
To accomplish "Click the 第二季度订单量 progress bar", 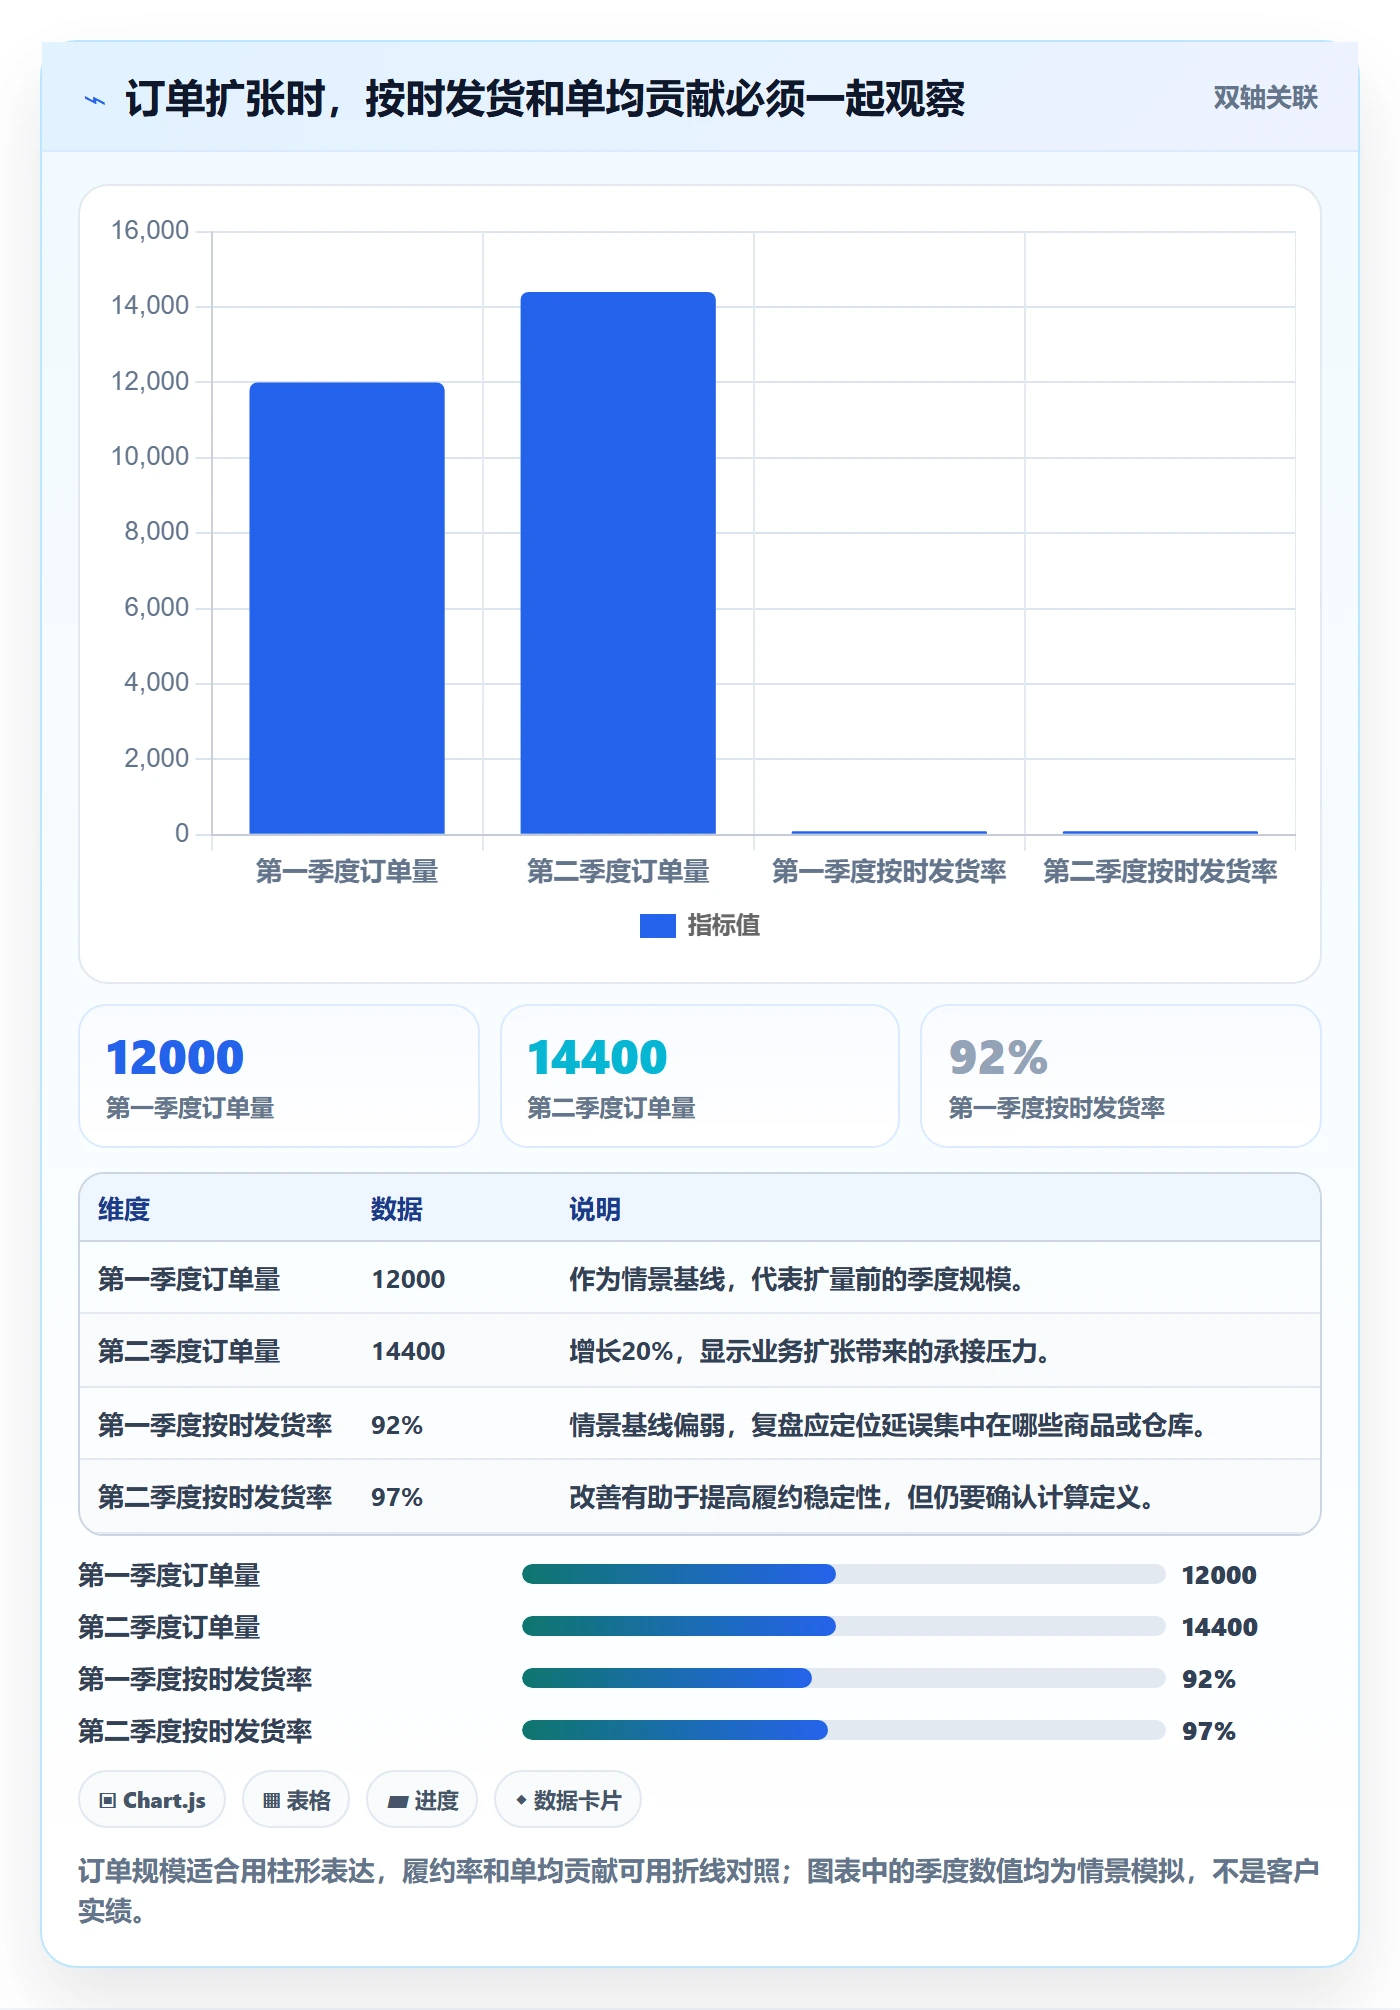I will [843, 1626].
